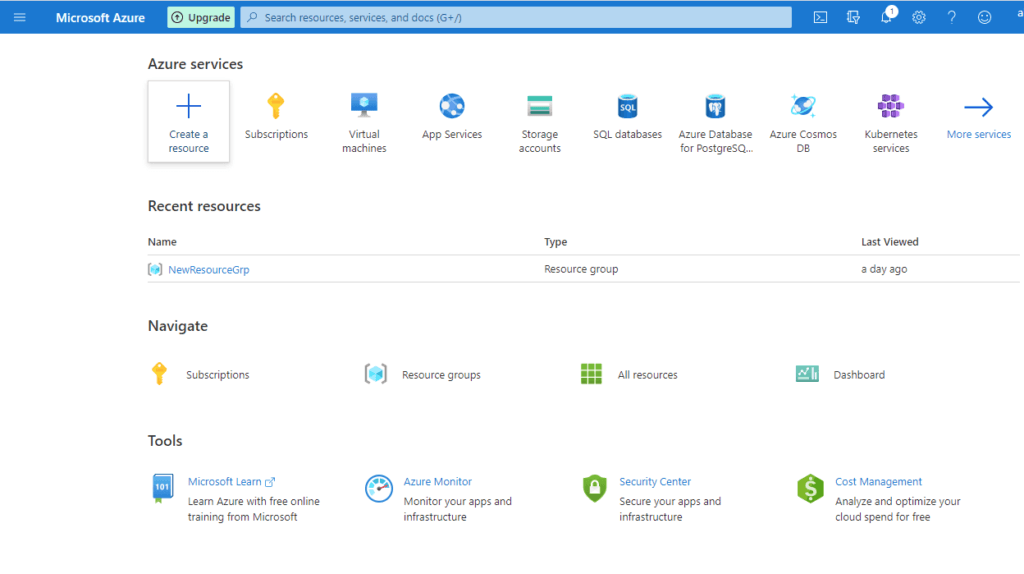Click Resource groups label
Image resolution: width=1024 pixels, height=574 pixels.
click(441, 375)
